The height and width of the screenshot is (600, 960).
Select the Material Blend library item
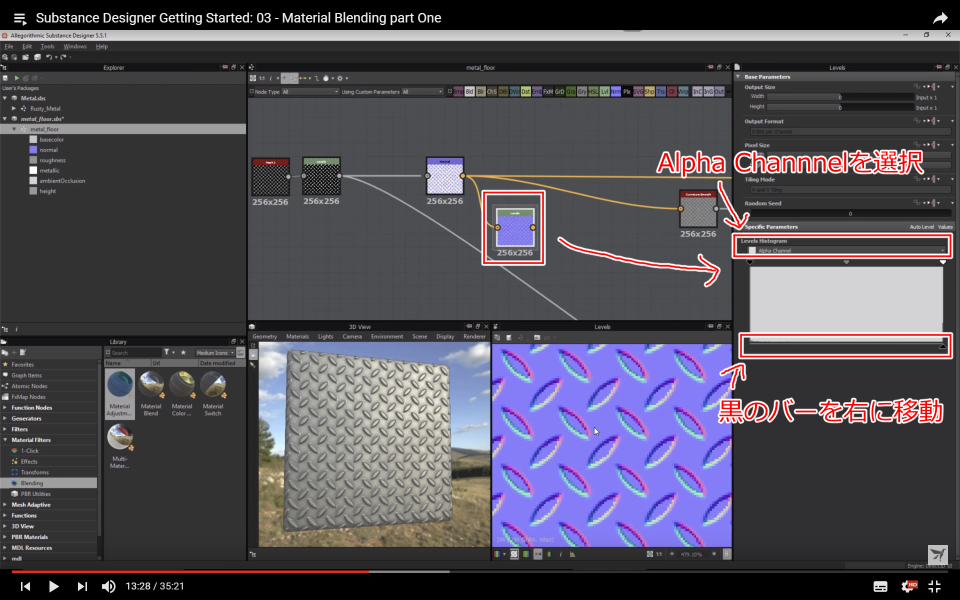pos(151,393)
